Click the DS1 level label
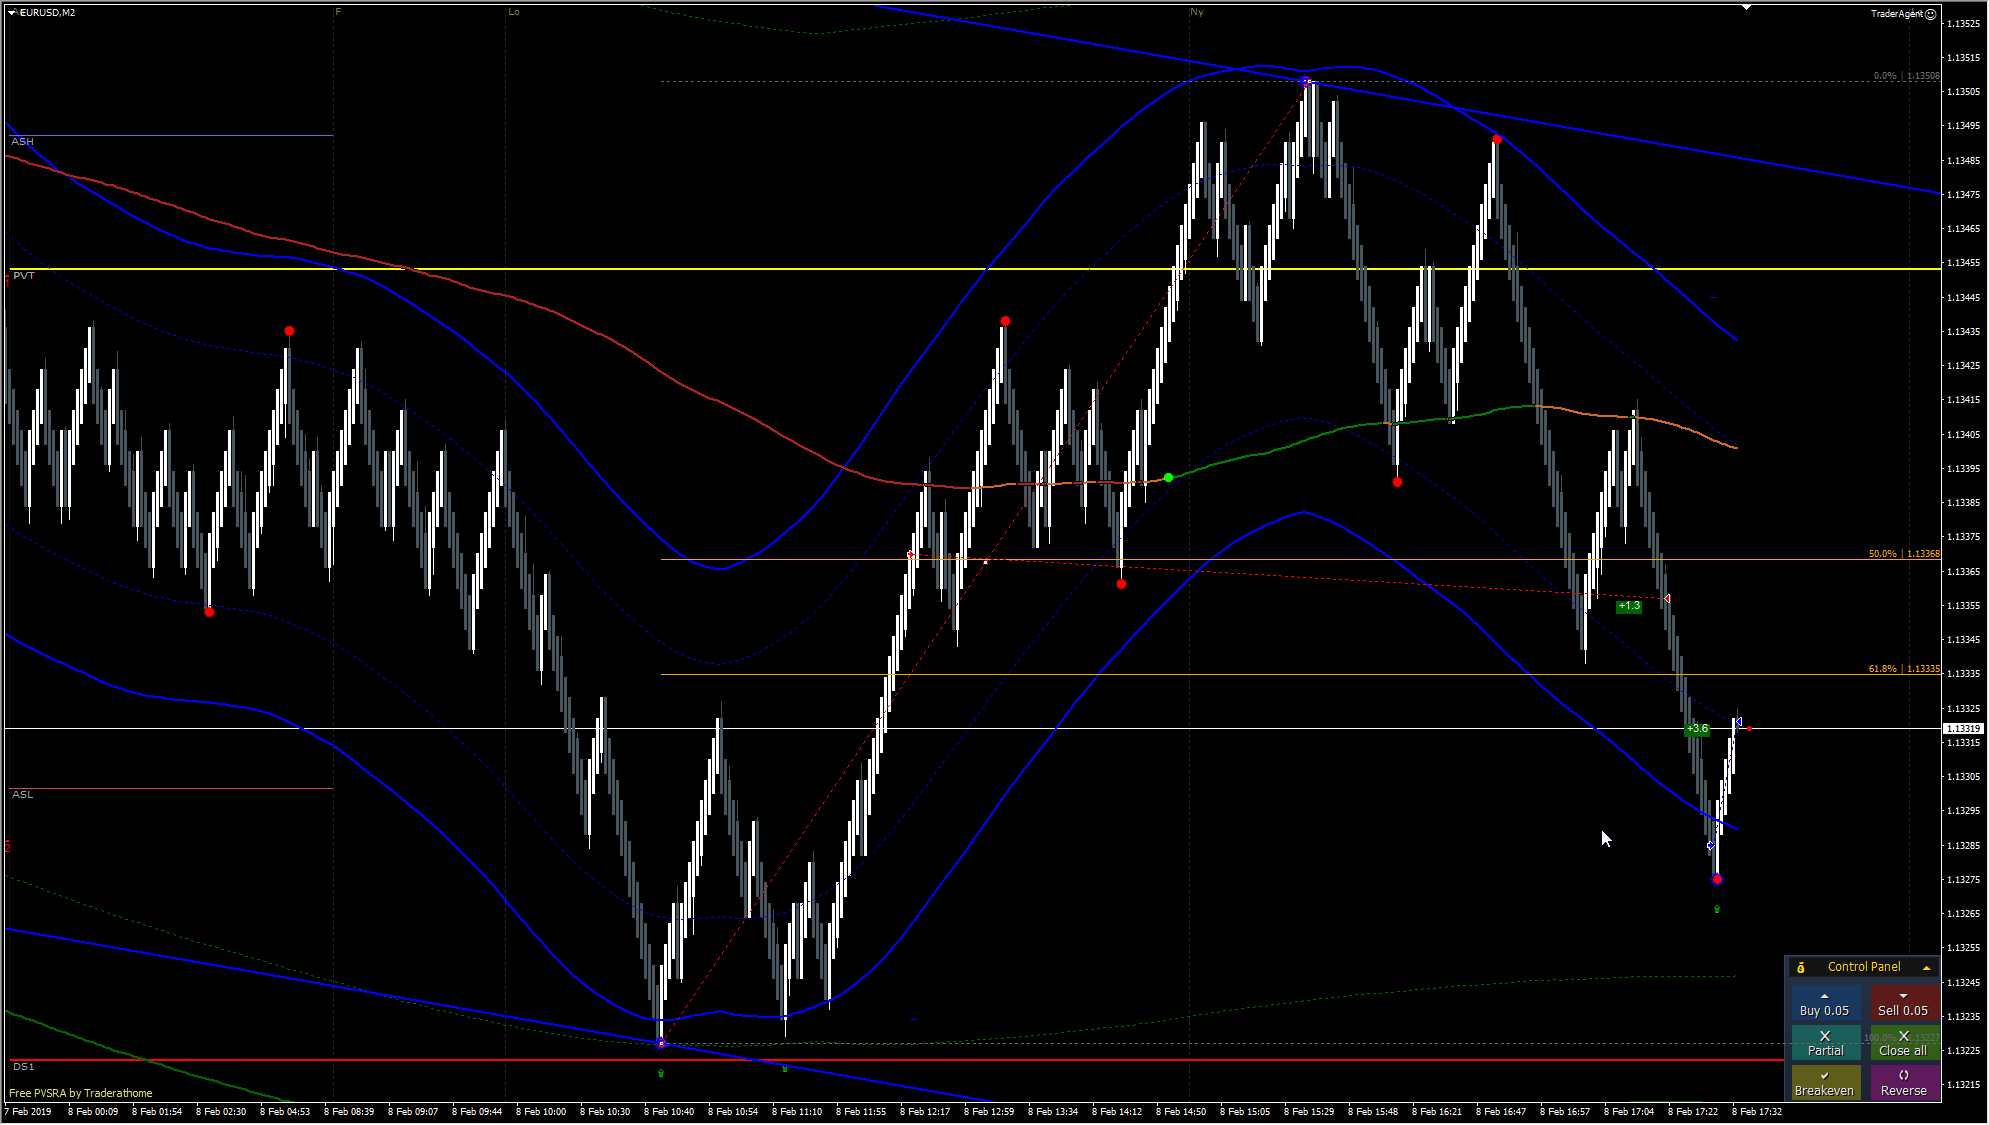This screenshot has width=1989, height=1125. tap(23, 1067)
